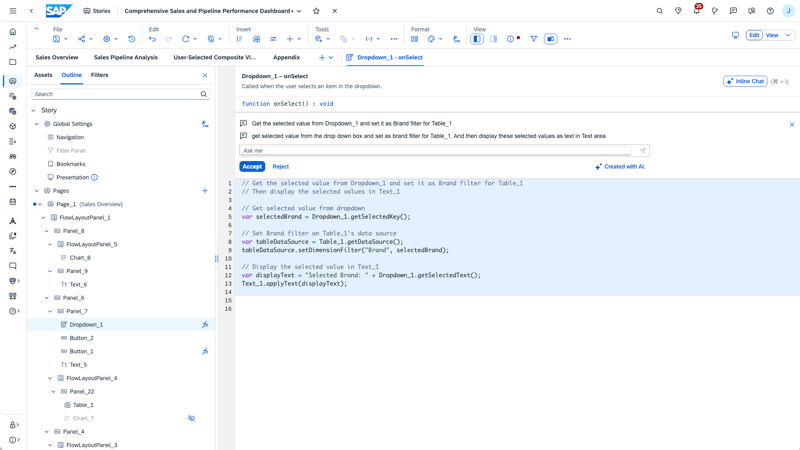This screenshot has width=800, height=450.
Task: Click the Refresh icon in Edit group
Action: (186, 39)
